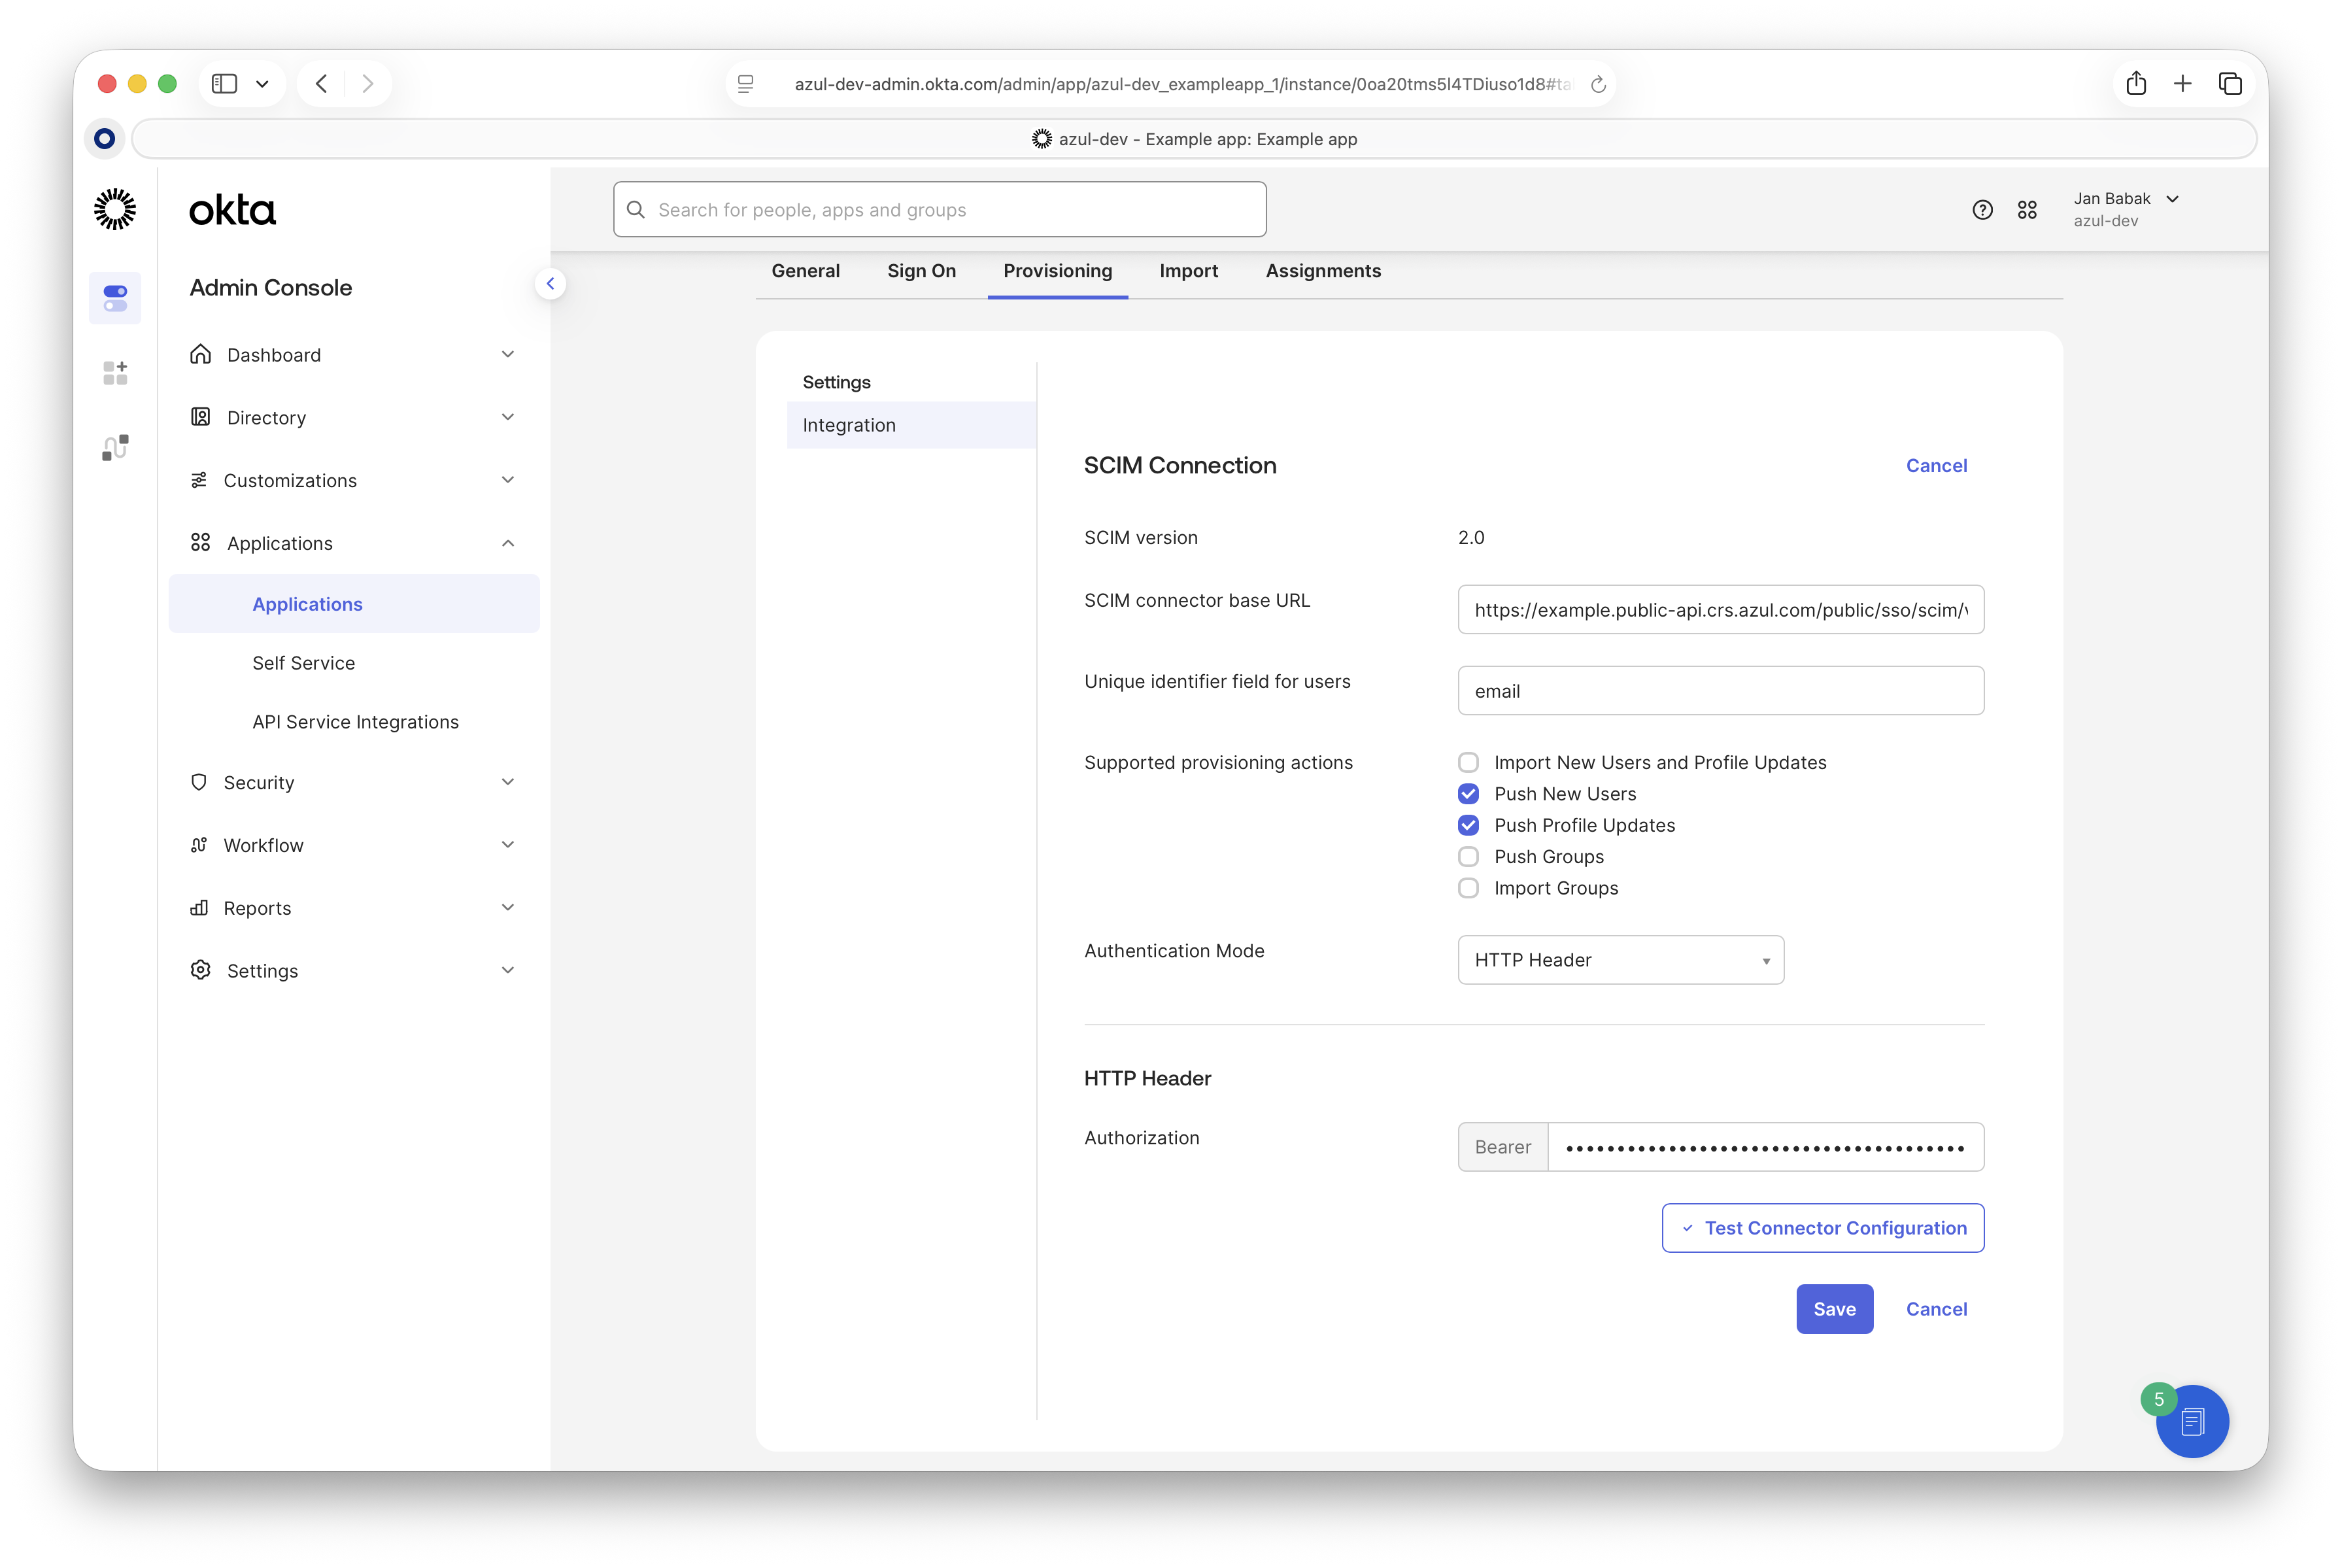The height and width of the screenshot is (1568, 2342).
Task: Open the floating documentation widget icon
Action: tap(2192, 1421)
